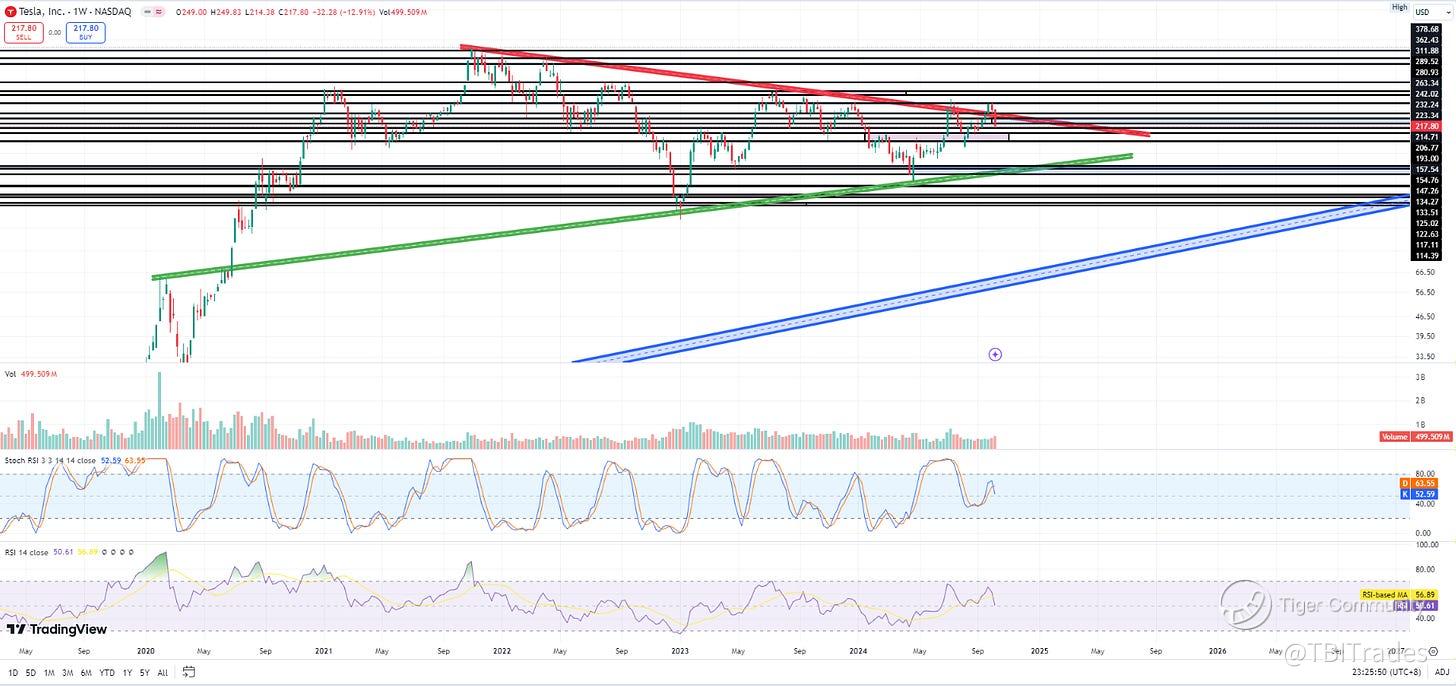The image size is (1456, 686).
Task: Click the 0.00 spread value between Sell and Buy
Action: coord(54,32)
